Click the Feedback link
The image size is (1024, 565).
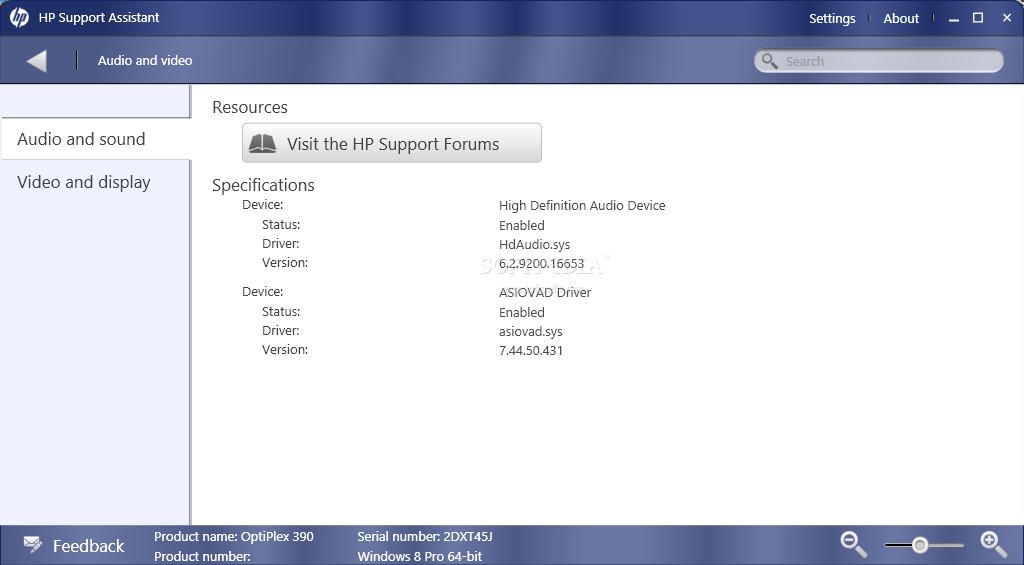(x=88, y=545)
